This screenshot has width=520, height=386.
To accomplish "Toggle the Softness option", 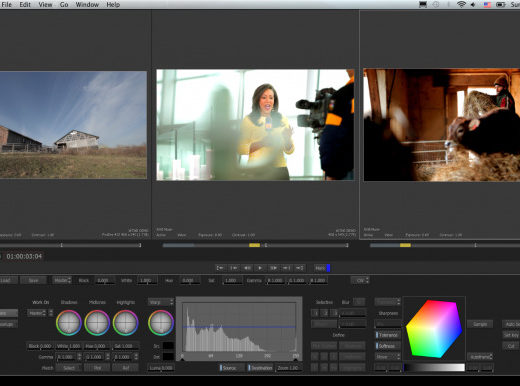I will click(387, 346).
